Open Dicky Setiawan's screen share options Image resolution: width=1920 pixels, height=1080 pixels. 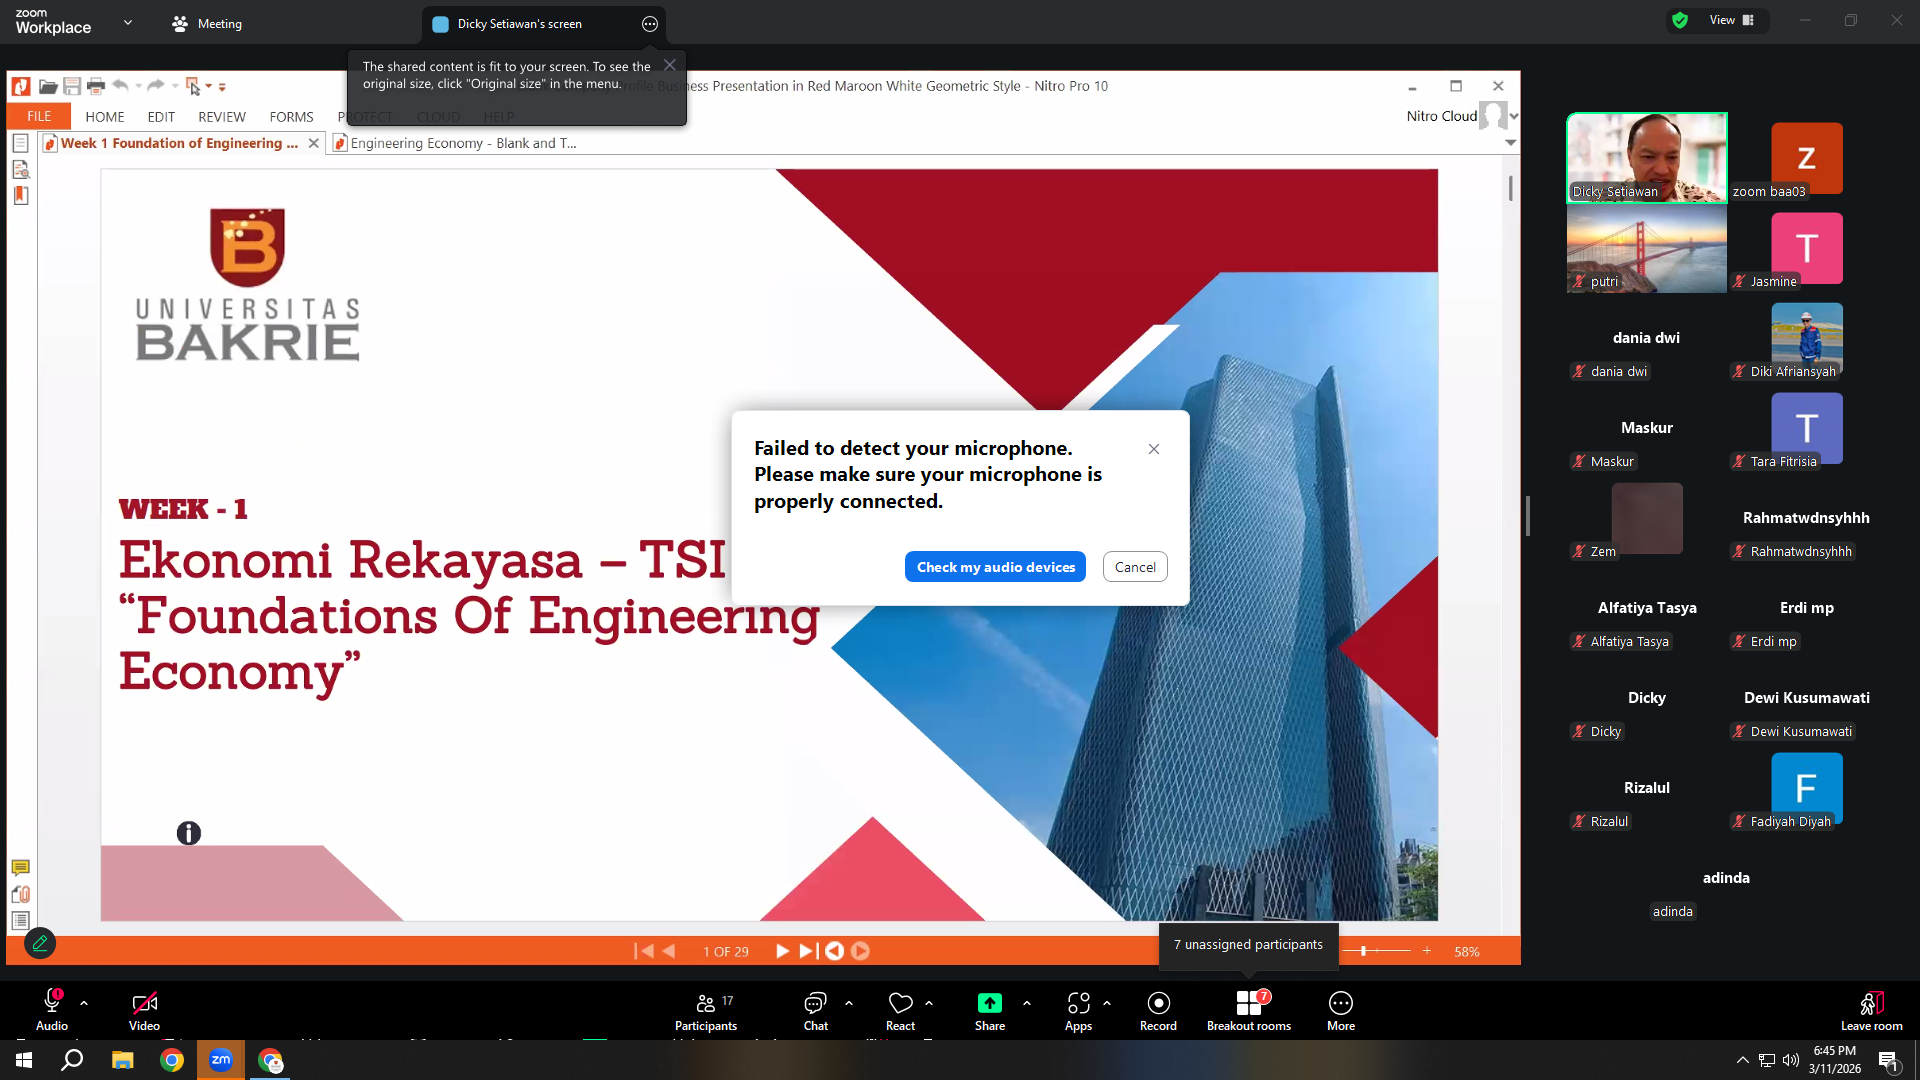point(650,24)
